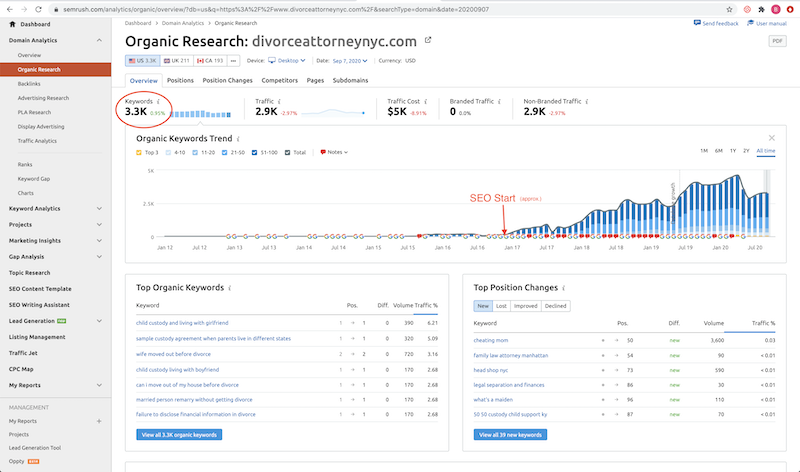The height and width of the screenshot is (472, 800).
Task: Expand the Marketing Insights sidebar section
Action: click(x=99, y=241)
